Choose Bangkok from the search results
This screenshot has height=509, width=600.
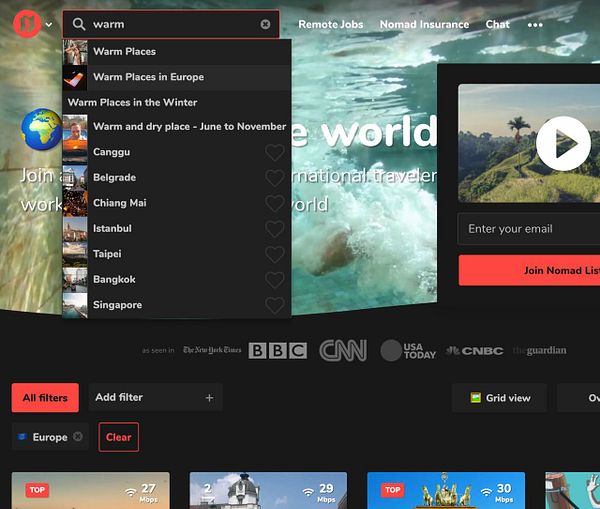point(176,279)
